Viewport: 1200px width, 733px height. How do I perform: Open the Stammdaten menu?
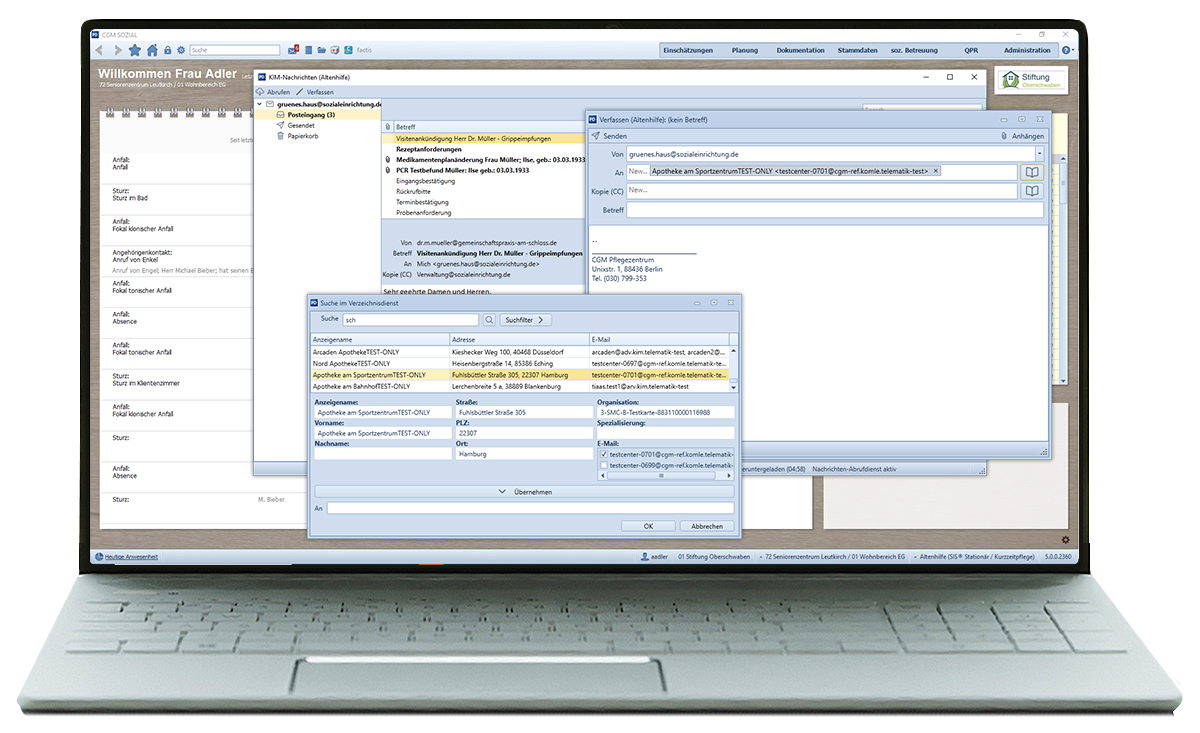[x=858, y=50]
